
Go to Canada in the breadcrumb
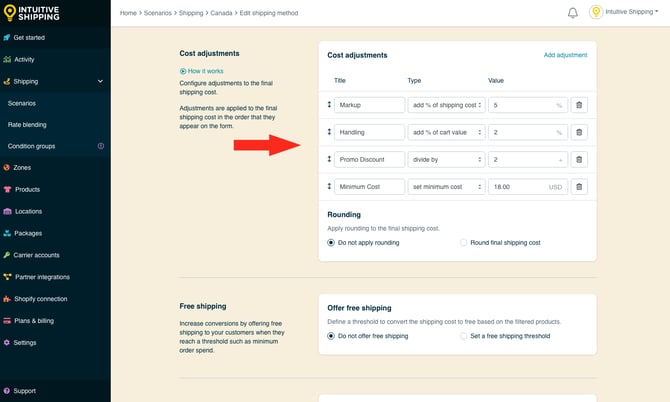221,13
